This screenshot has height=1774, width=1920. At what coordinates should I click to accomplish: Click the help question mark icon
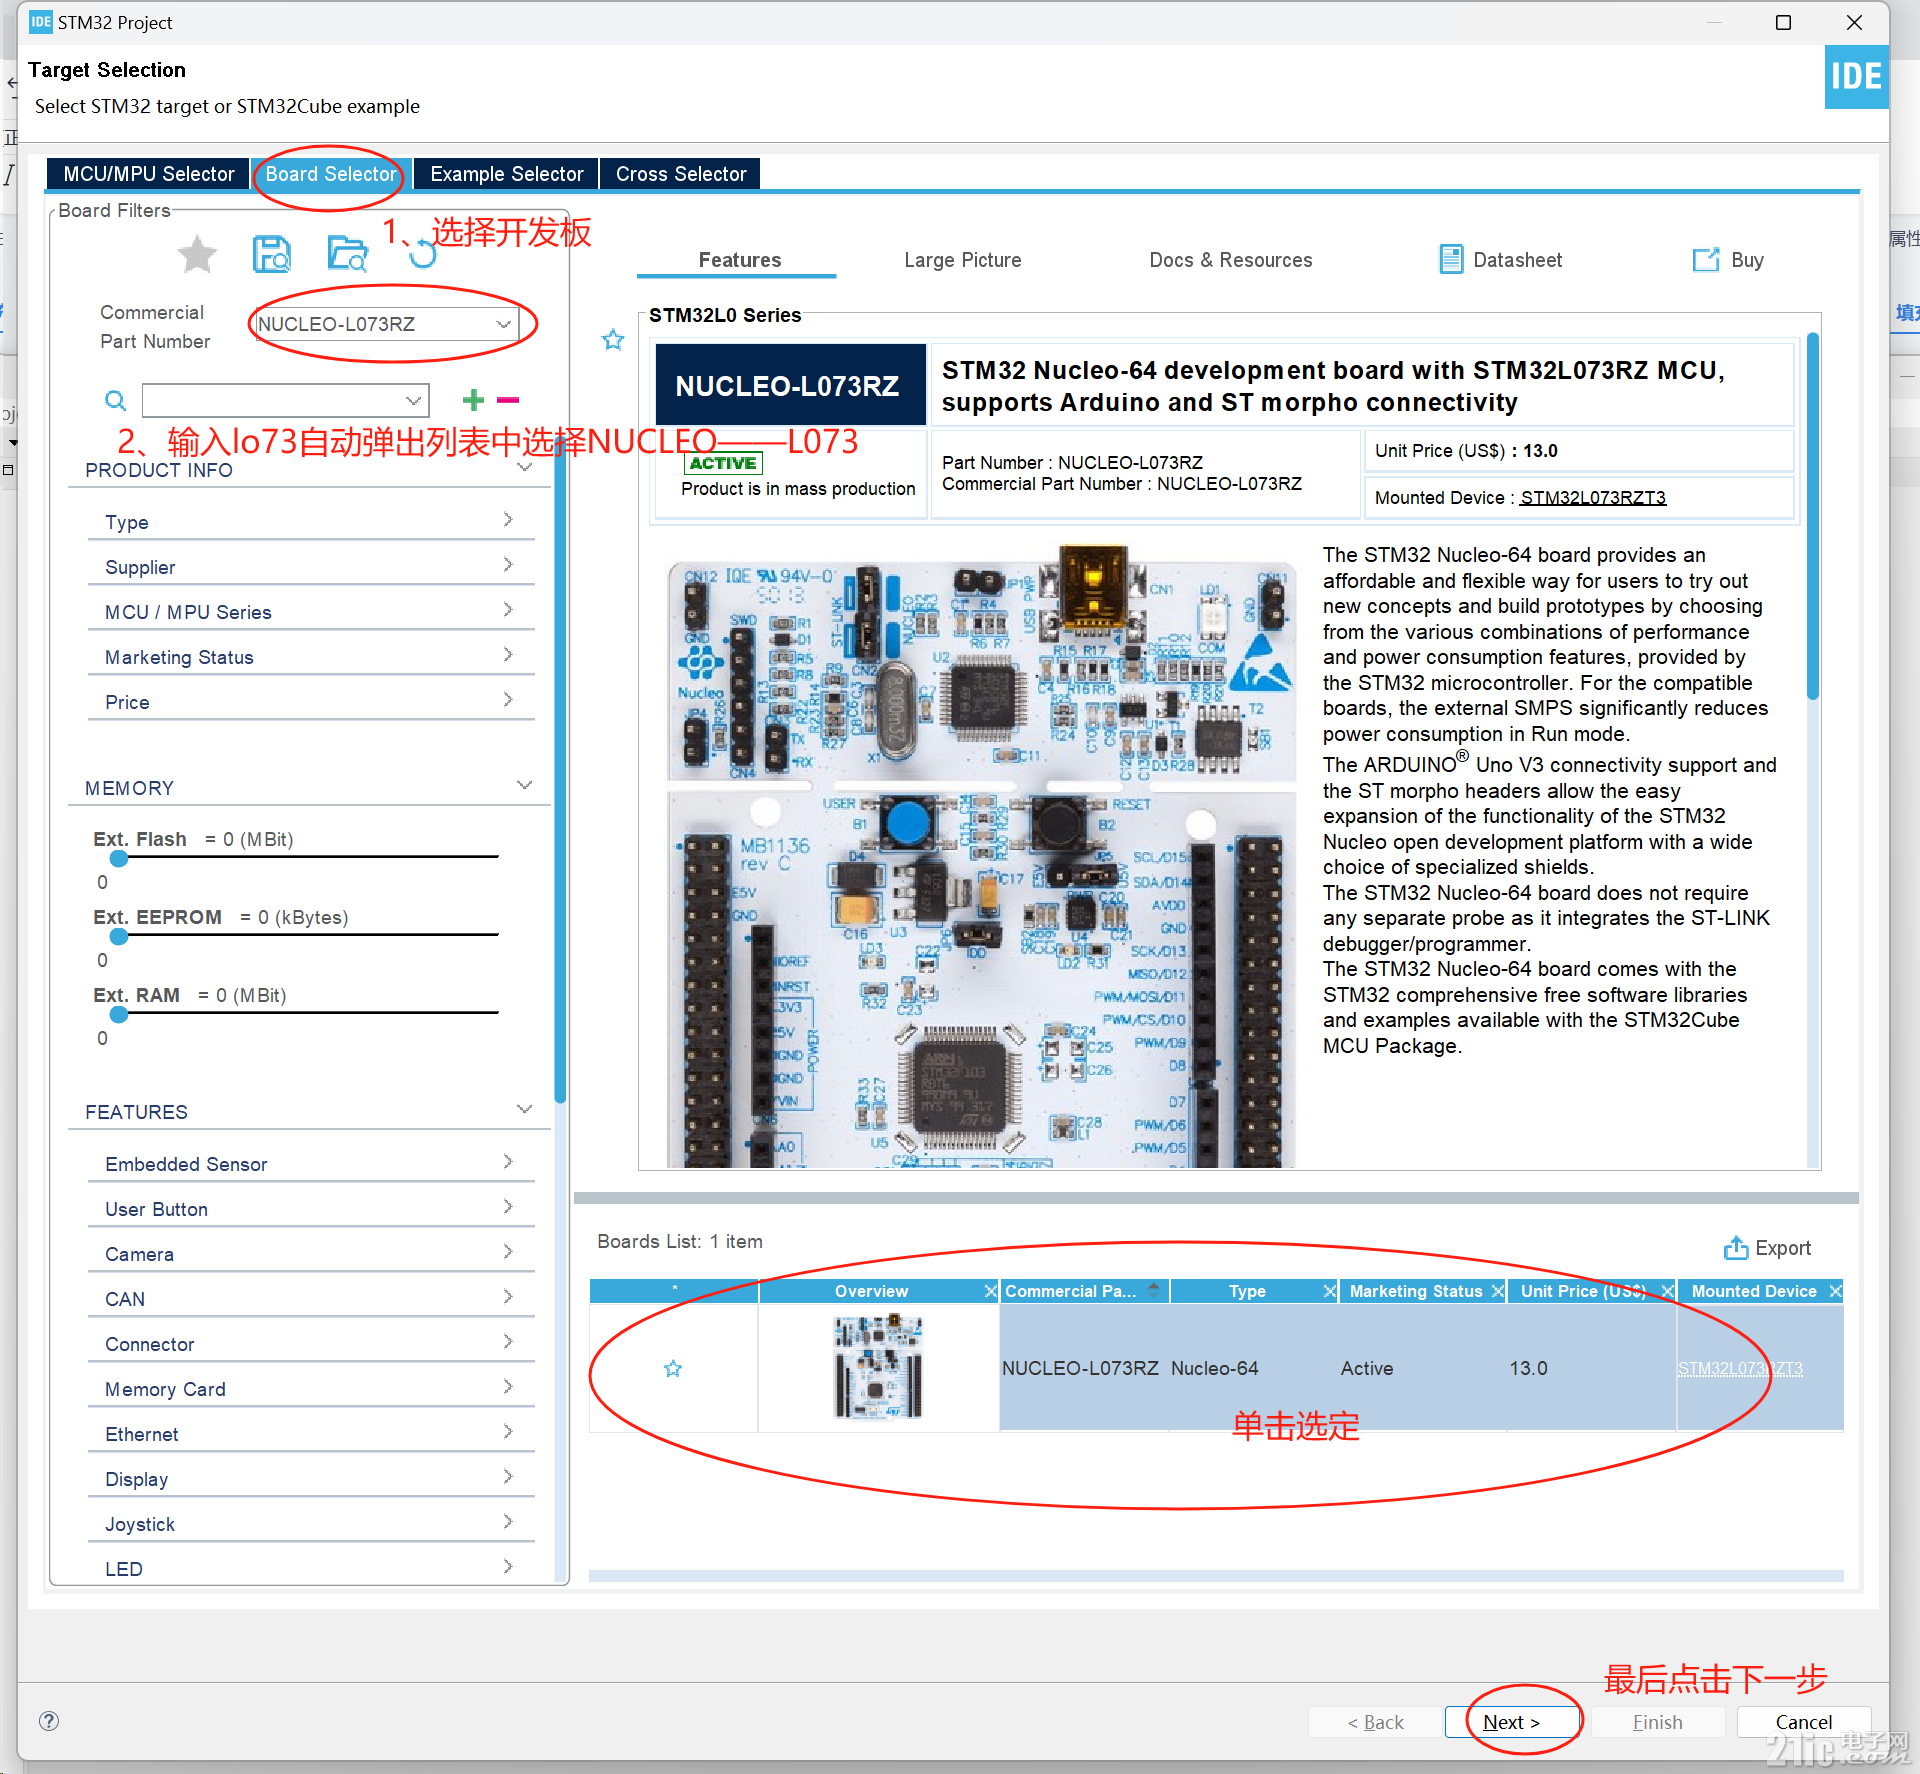49,1721
